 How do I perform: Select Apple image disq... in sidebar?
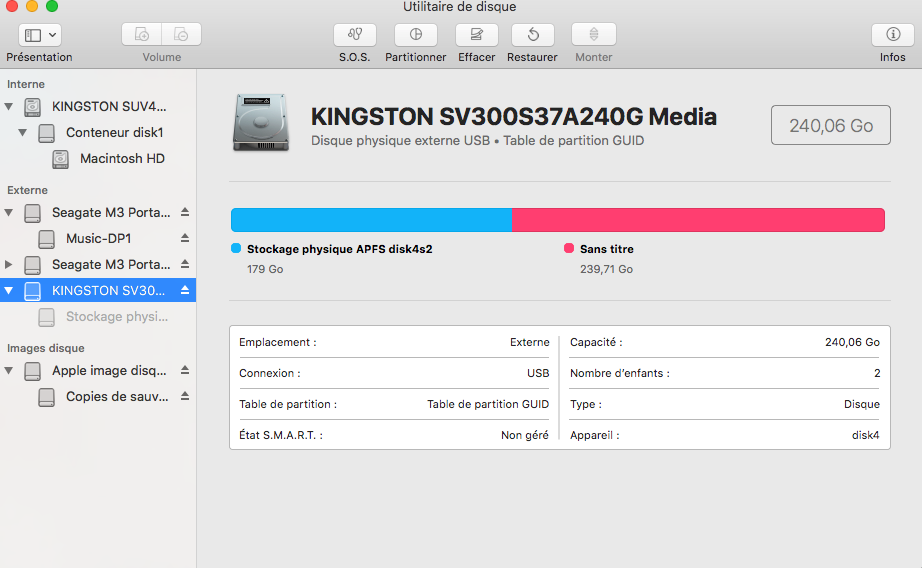tap(109, 370)
